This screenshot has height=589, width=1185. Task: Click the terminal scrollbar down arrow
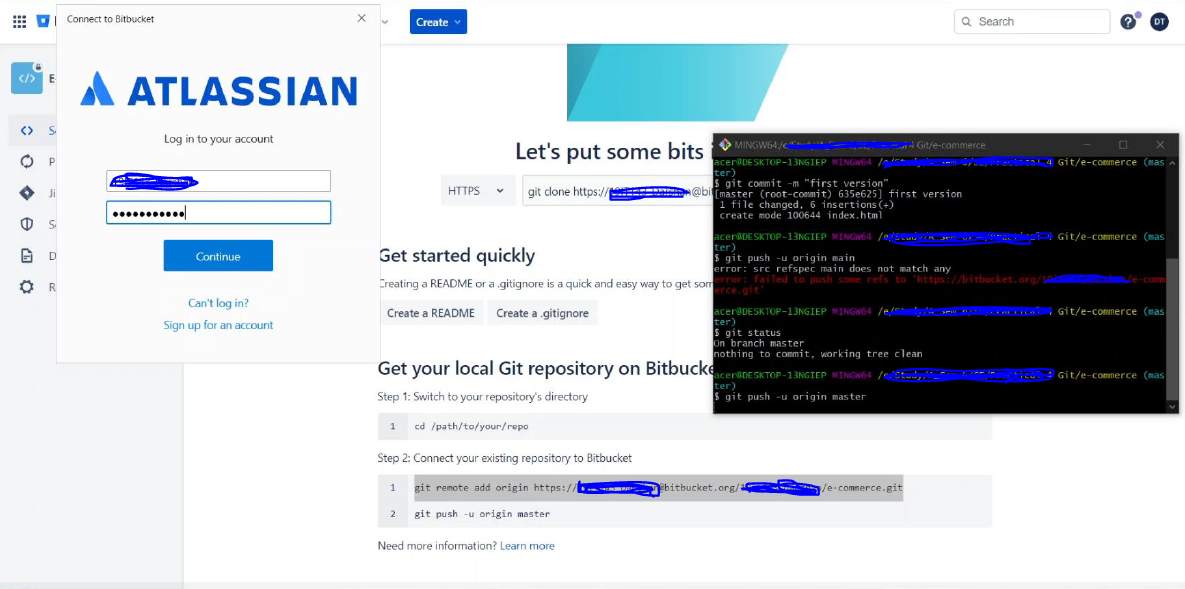point(1172,407)
